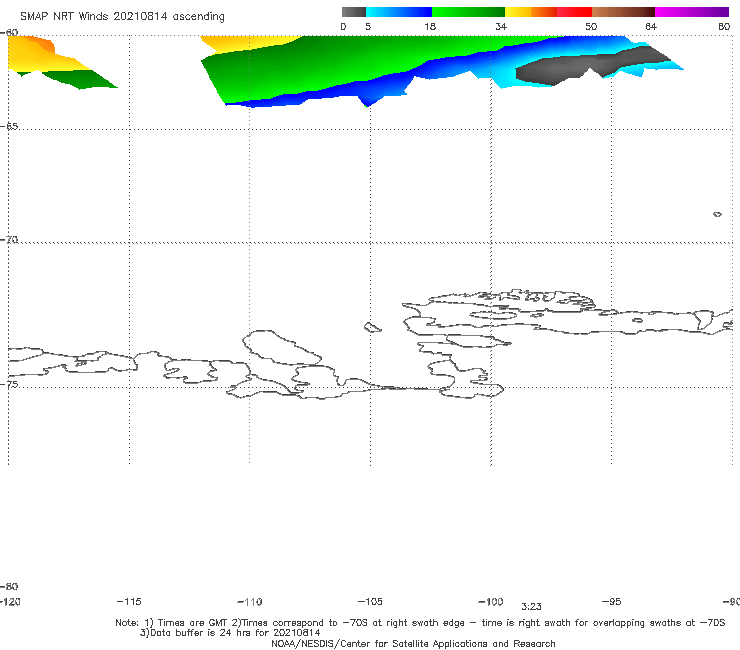Click the color bar label '18'
This screenshot has width=740, height=650.
point(430,26)
